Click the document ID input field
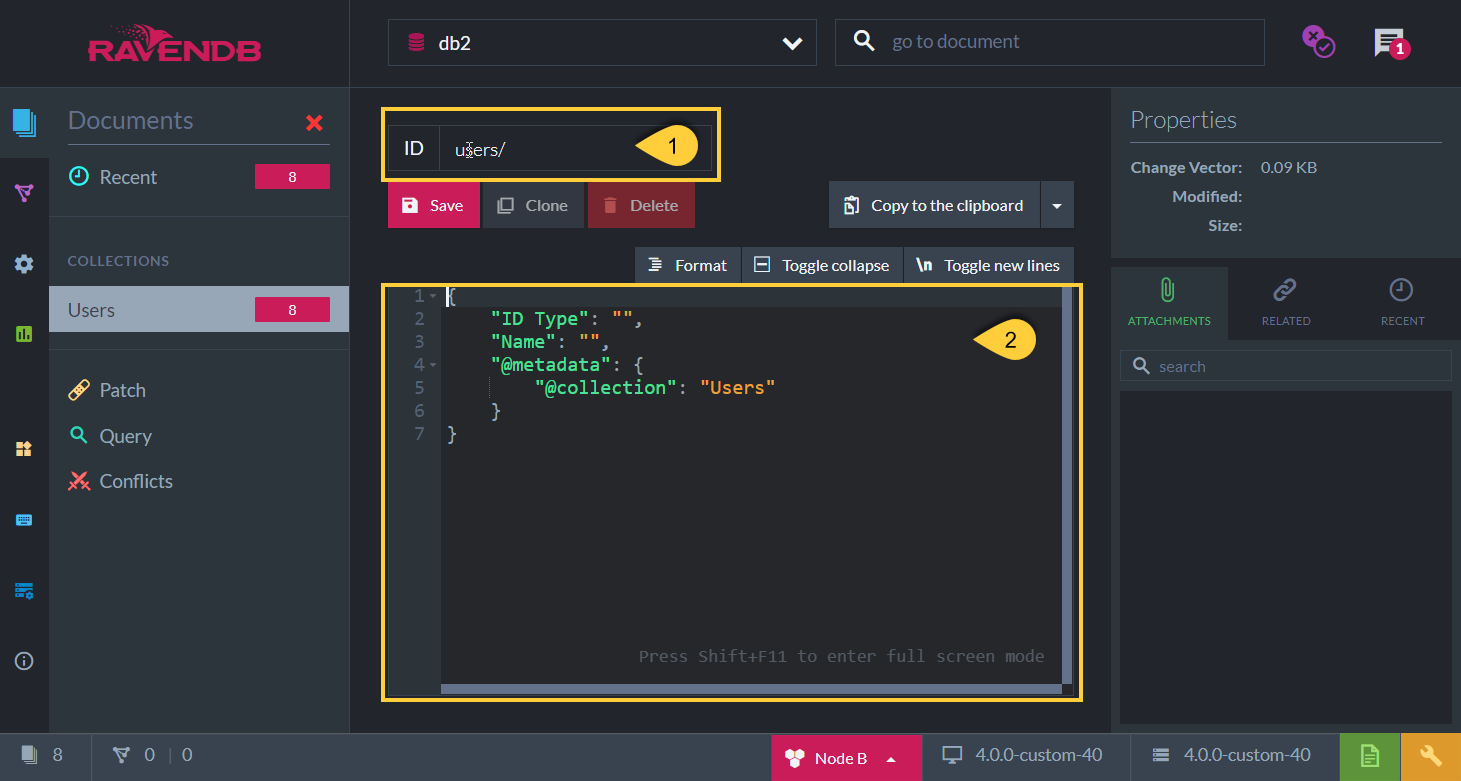The image size is (1461, 781). click(575, 149)
